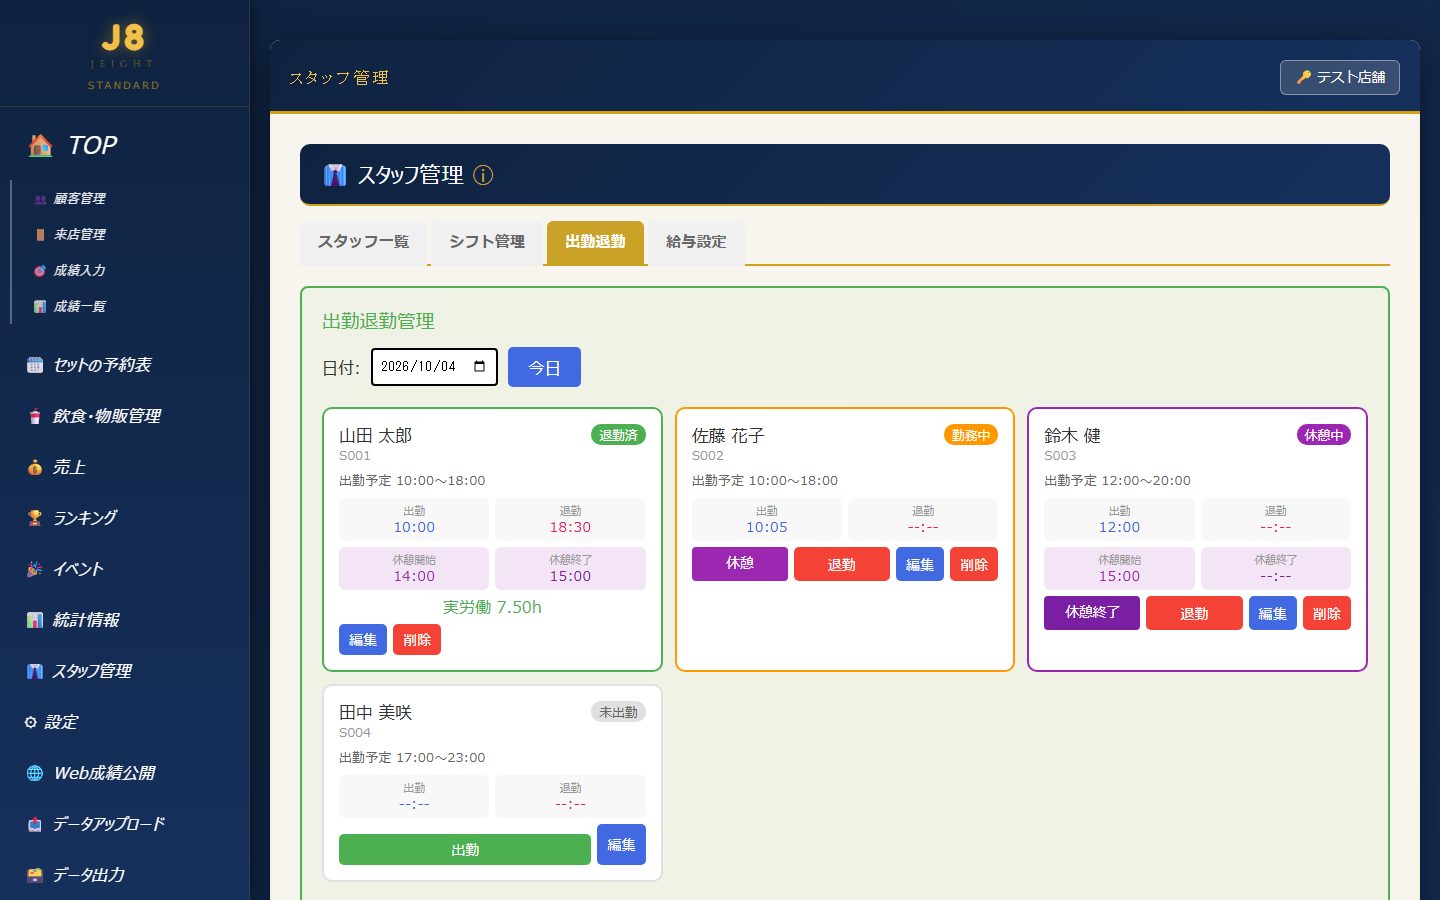The width and height of the screenshot is (1440, 900).
Task: Select the 出勤退勤 tab
Action: (595, 242)
